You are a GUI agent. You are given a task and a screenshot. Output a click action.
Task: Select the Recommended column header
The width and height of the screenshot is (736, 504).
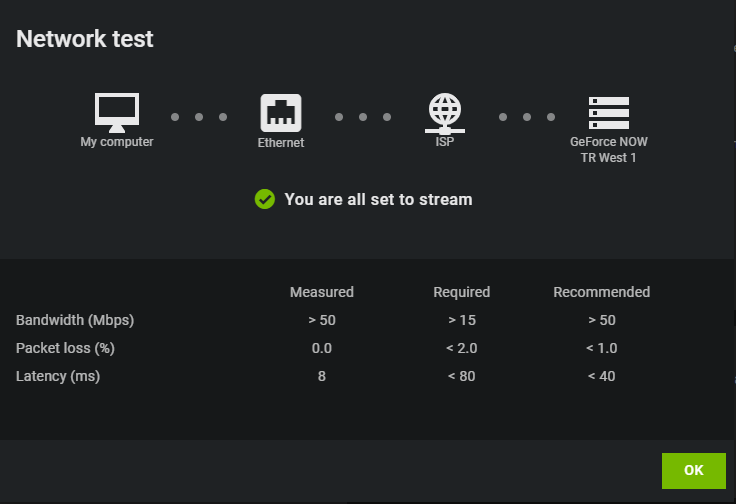[x=601, y=292]
